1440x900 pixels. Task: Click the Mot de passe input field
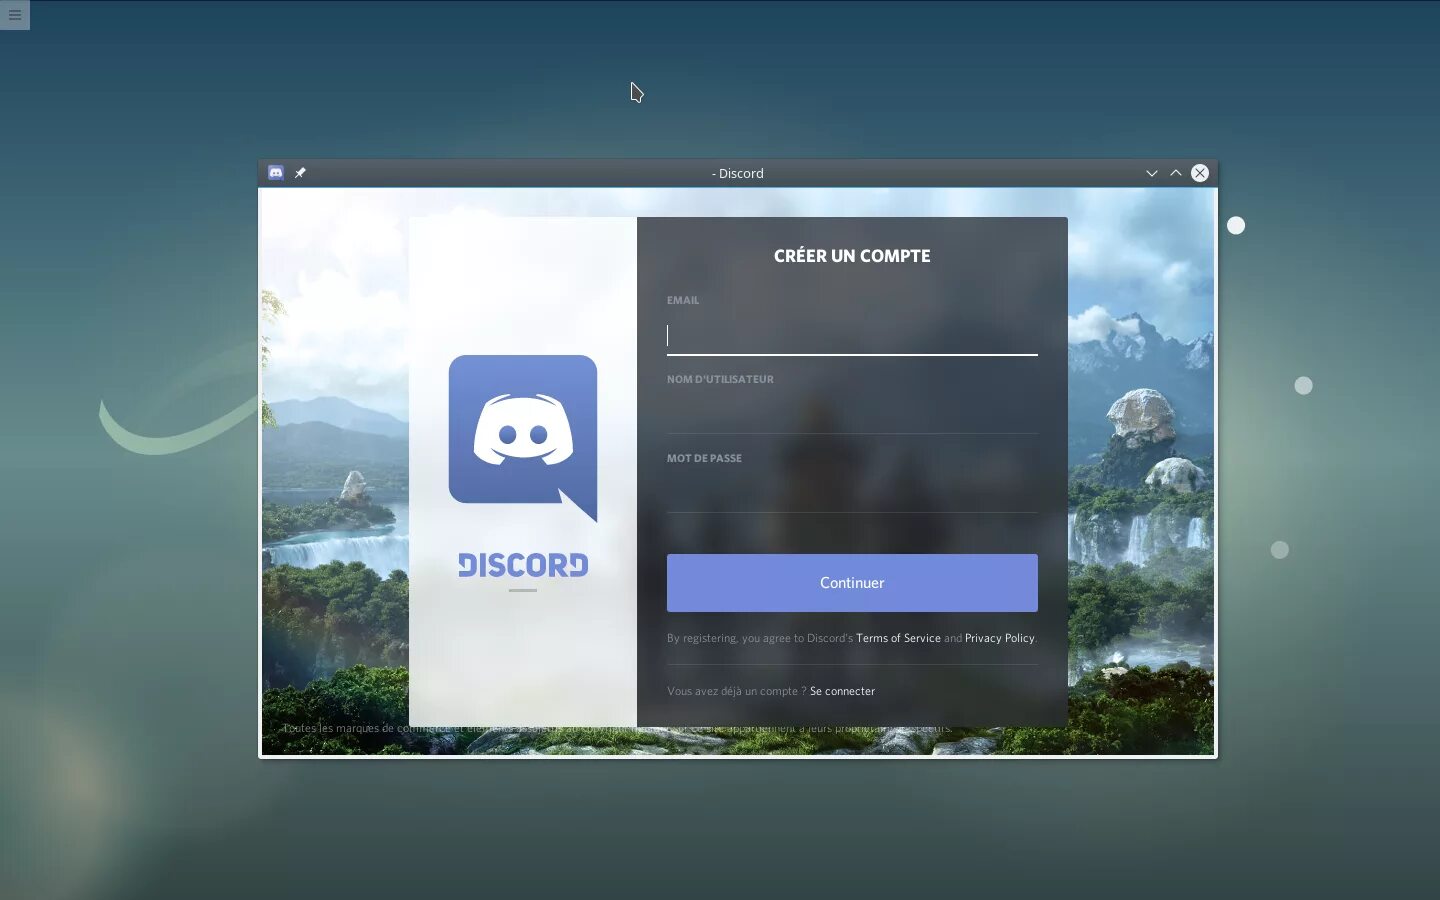pyautogui.click(x=852, y=493)
